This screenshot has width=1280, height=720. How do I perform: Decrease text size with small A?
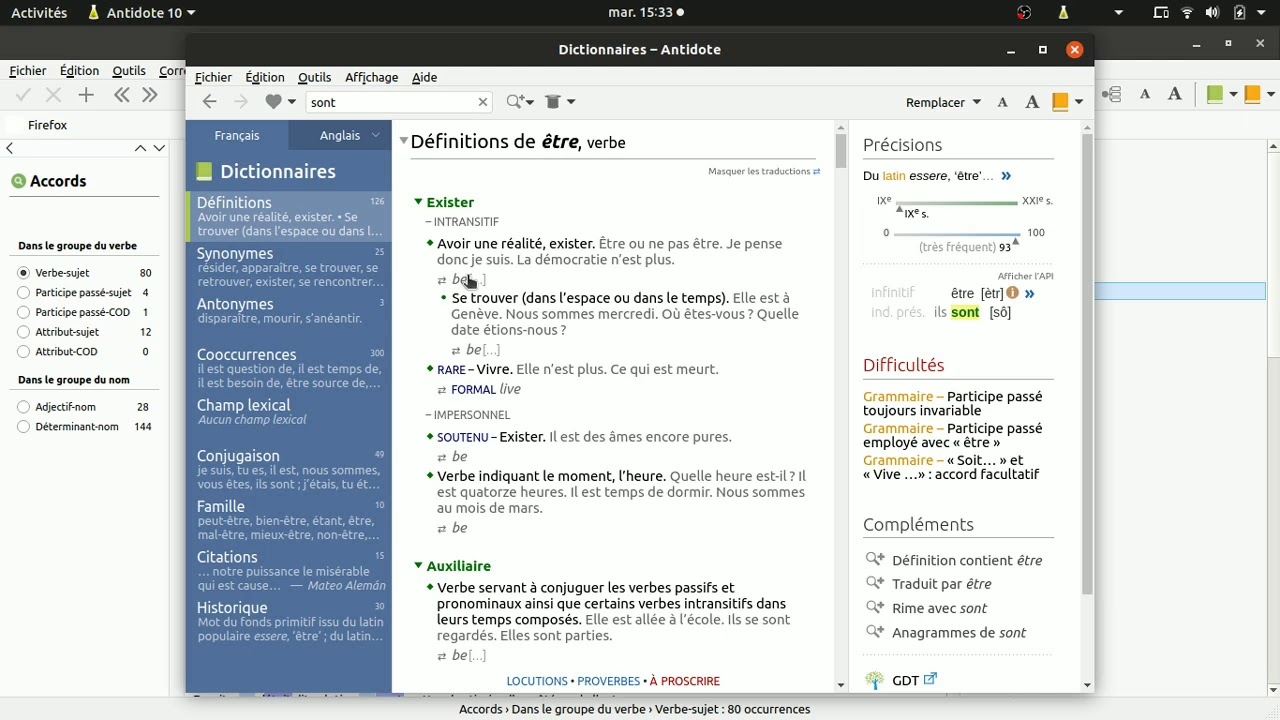pos(1003,102)
